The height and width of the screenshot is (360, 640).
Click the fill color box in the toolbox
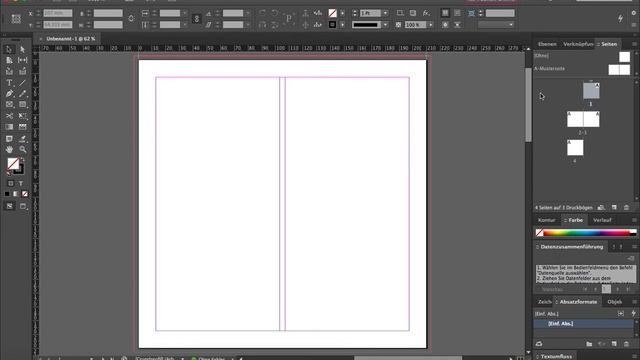pos(13,164)
